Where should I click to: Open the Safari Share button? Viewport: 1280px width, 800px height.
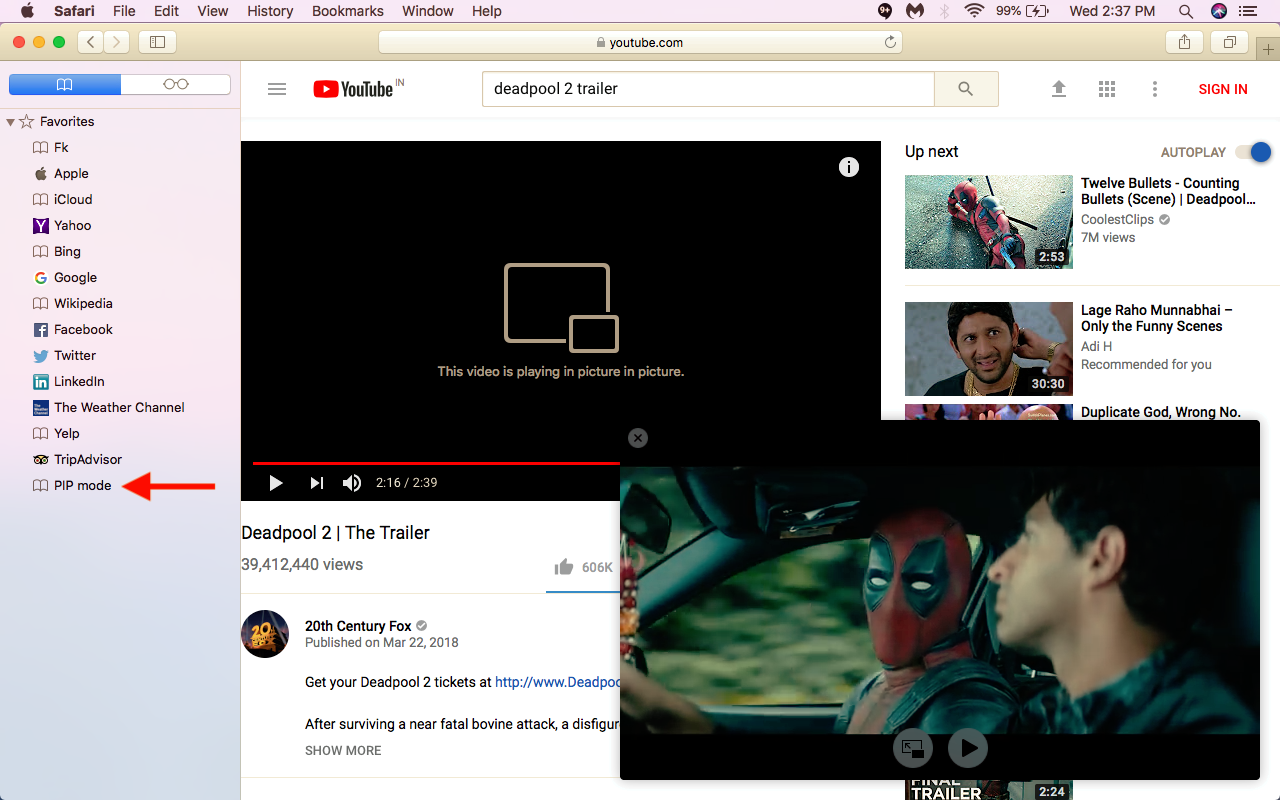point(1184,42)
